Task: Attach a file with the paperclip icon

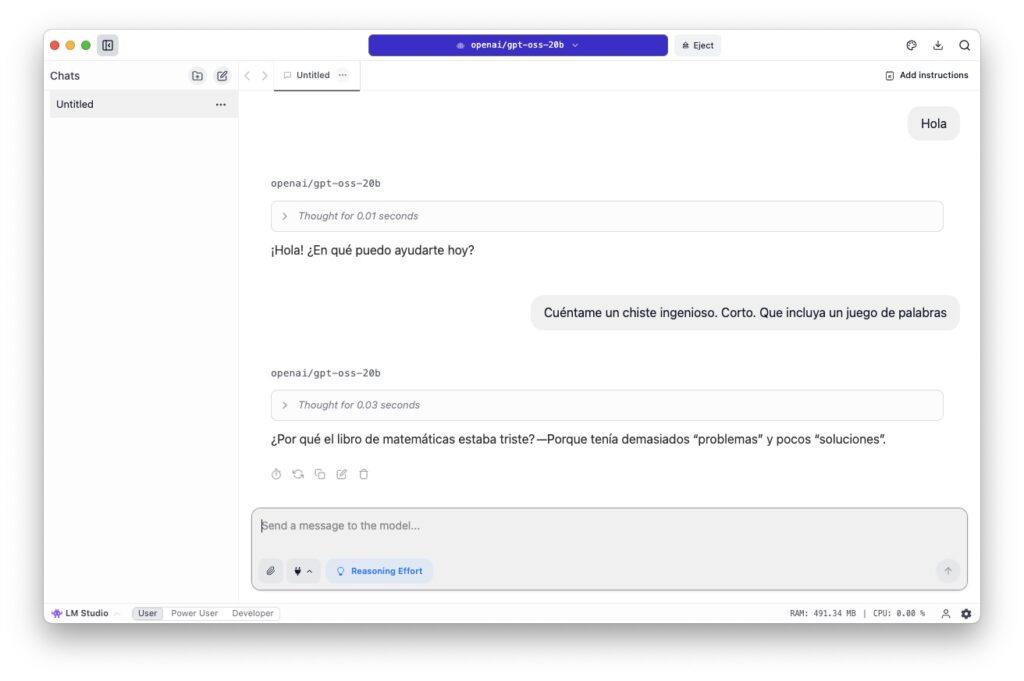Action: (270, 571)
